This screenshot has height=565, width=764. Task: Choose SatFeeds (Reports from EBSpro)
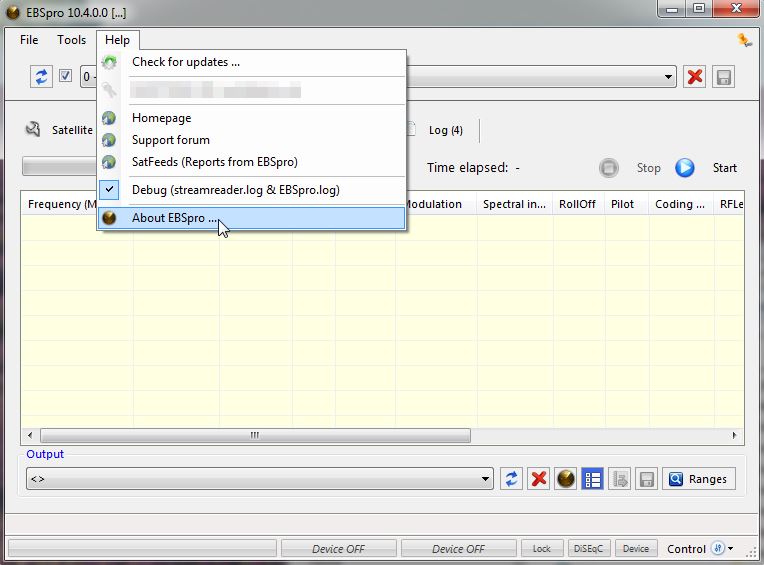[251, 162]
